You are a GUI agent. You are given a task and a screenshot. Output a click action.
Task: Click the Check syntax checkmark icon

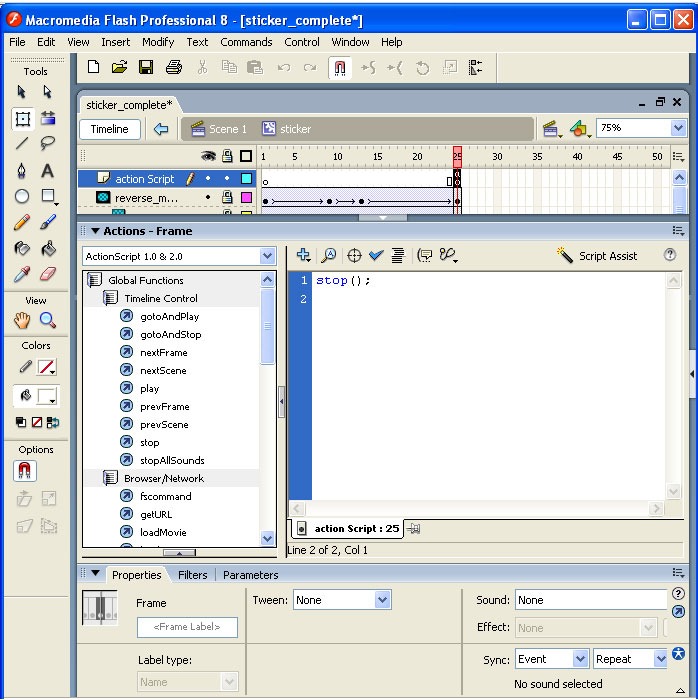[376, 255]
